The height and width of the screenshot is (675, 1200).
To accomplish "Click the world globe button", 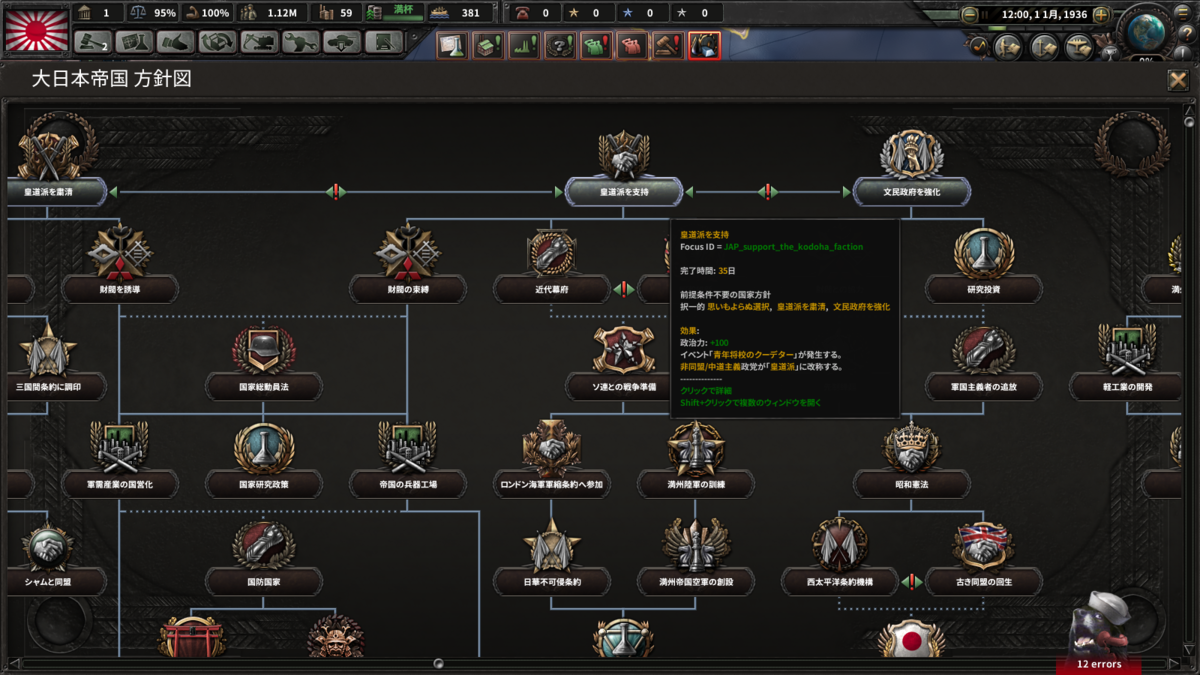I will (x=1148, y=32).
